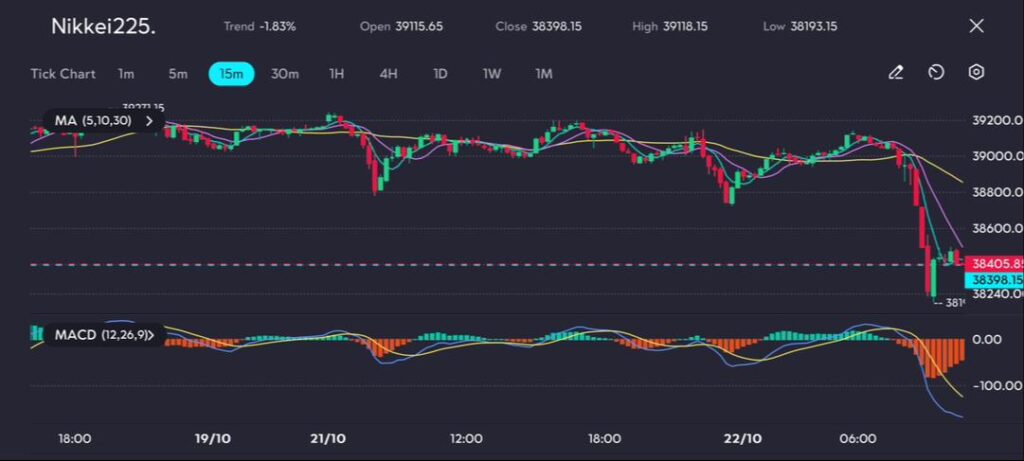Choose the 1M monthly timeframe
Screen dimensions: 1024x461
[x=543, y=73]
